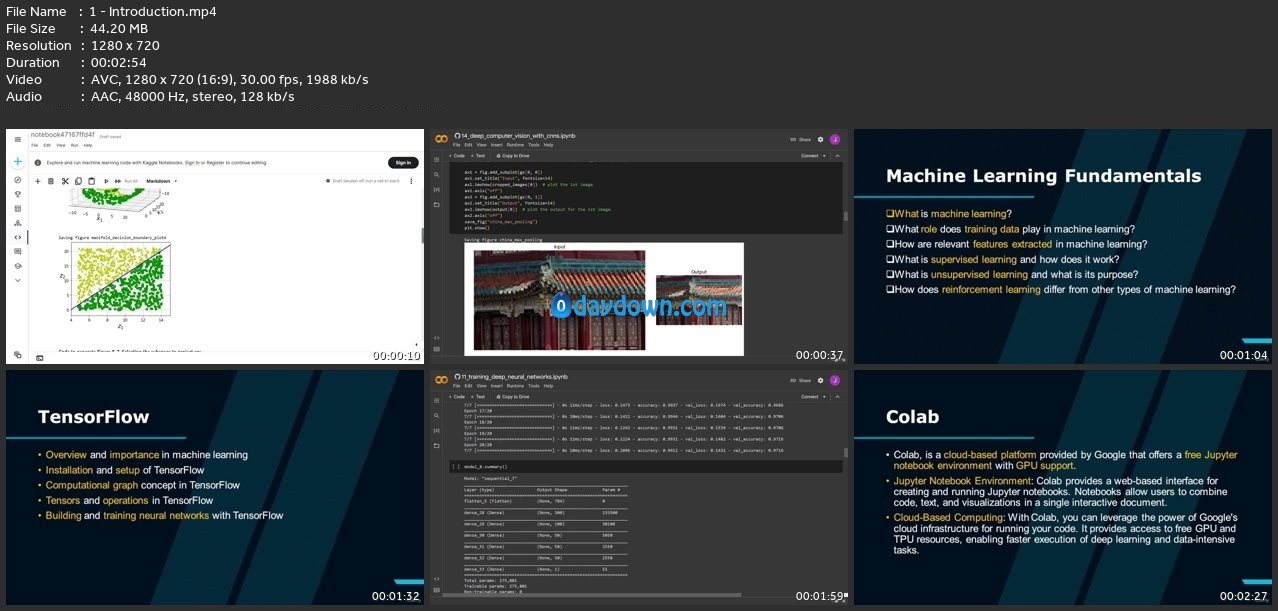Viewport: 1278px width, 611px height.
Task: Open Datasets table icon in Kaggle sidebar
Action: [x=17, y=208]
